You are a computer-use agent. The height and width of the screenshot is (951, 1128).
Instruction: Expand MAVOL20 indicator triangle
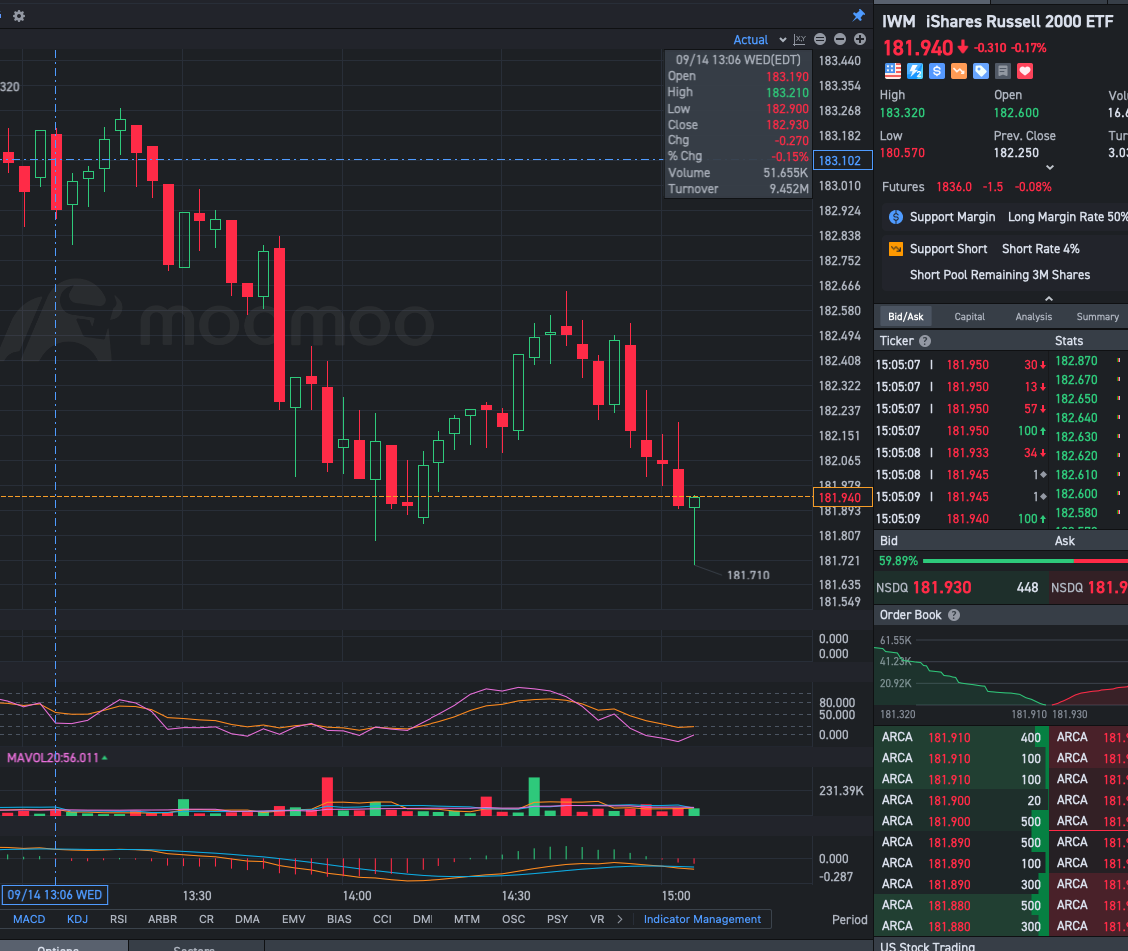(105, 758)
